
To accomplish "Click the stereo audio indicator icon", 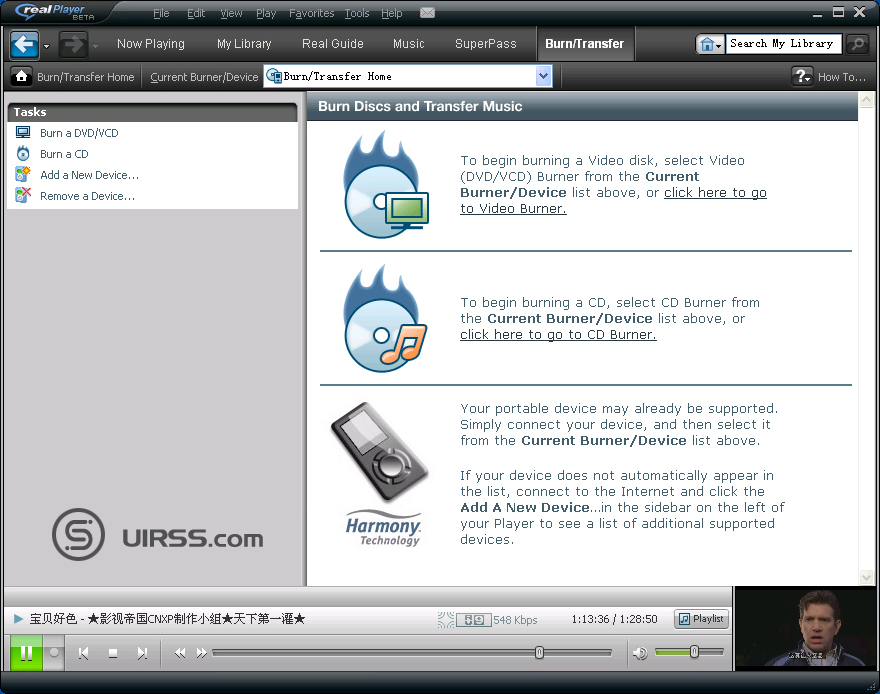I will pyautogui.click(x=474, y=620).
